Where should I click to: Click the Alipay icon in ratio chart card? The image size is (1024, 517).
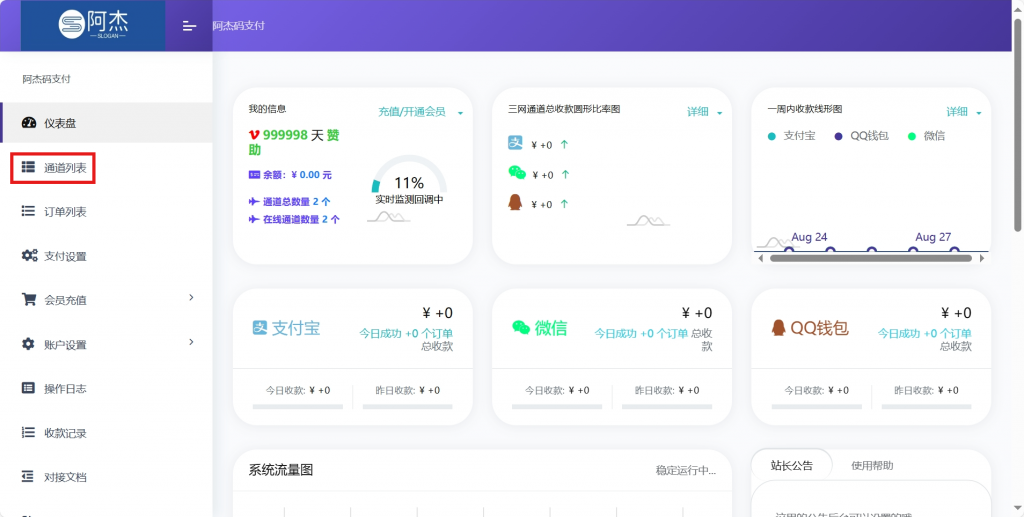coord(515,142)
